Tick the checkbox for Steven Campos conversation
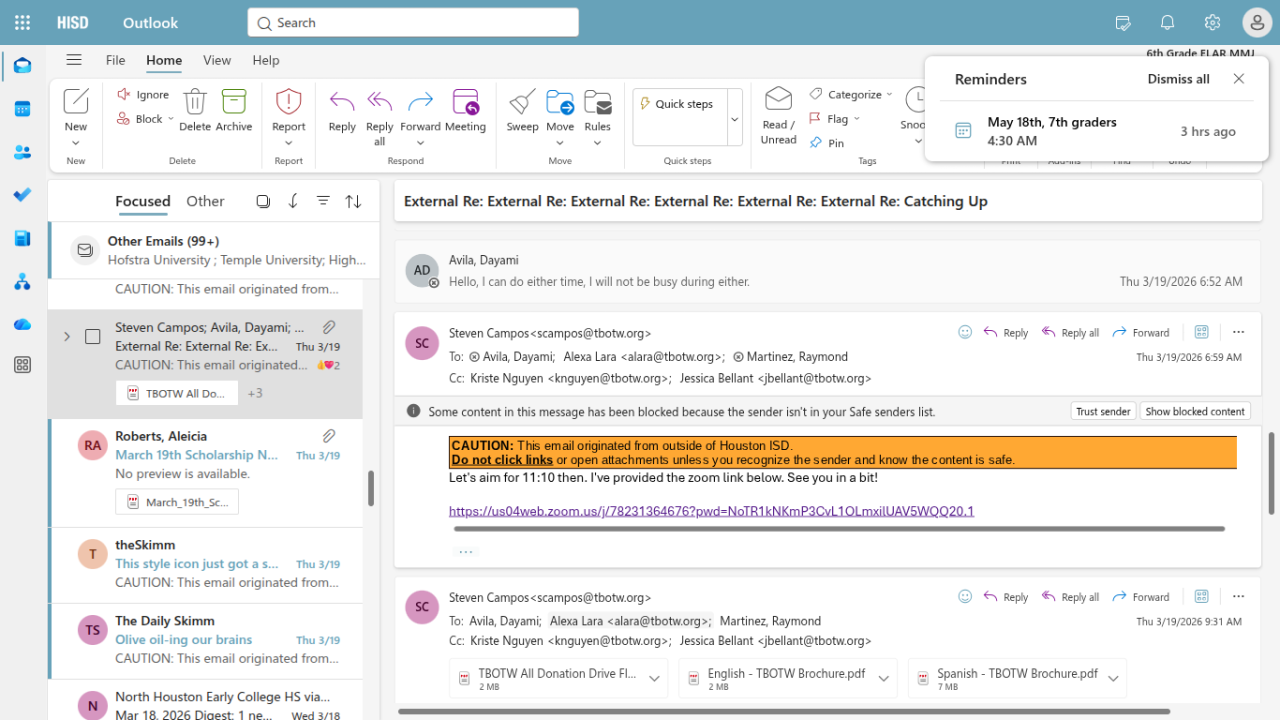1280x720 pixels. tap(93, 336)
